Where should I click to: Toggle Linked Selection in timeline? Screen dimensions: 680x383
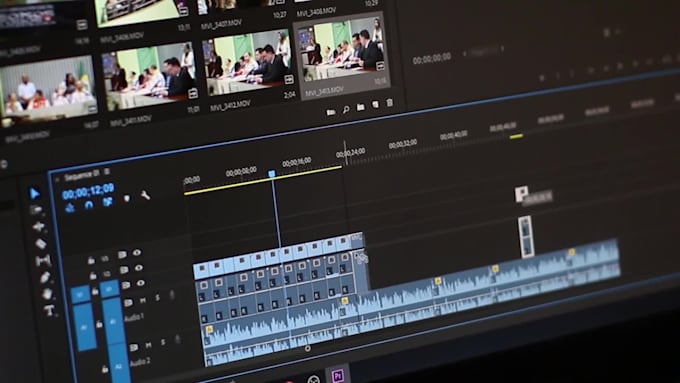[108, 202]
